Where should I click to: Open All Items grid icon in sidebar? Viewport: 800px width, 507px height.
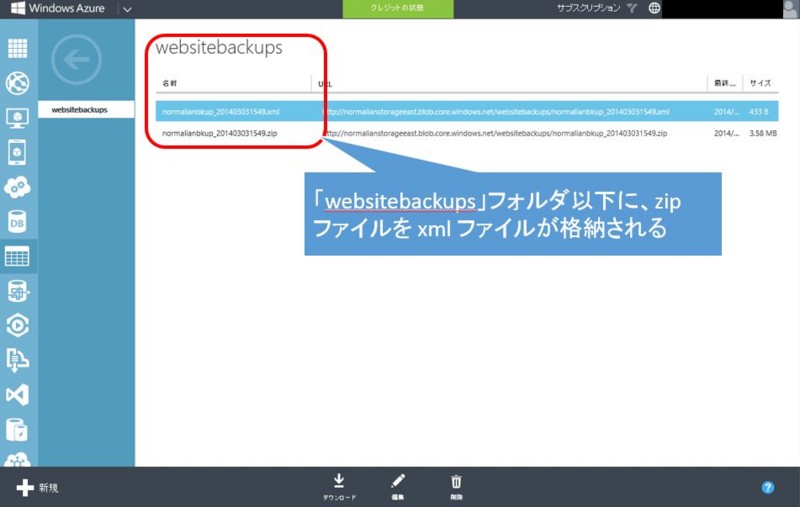coord(17,48)
